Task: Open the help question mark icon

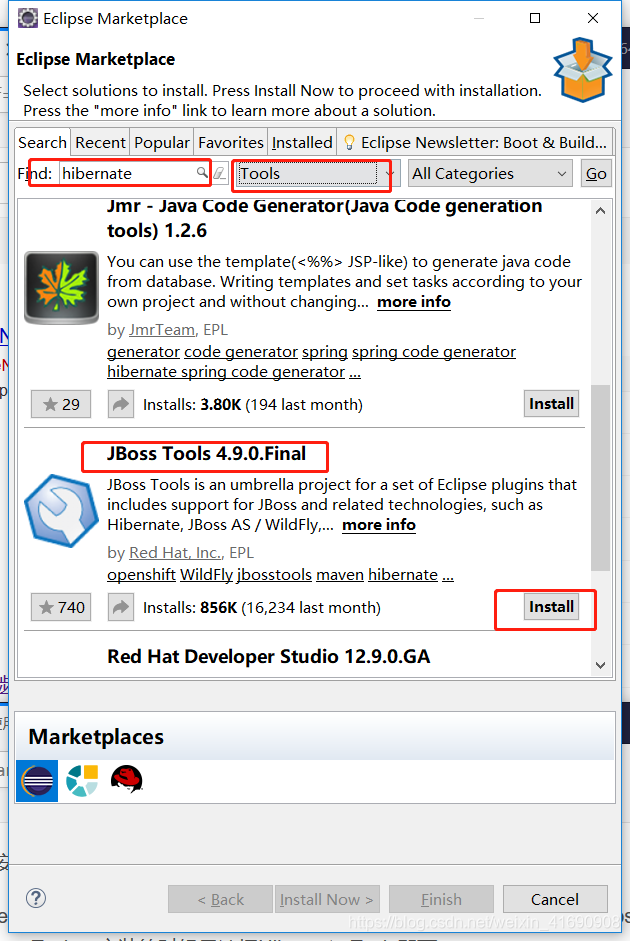Action: point(36,898)
